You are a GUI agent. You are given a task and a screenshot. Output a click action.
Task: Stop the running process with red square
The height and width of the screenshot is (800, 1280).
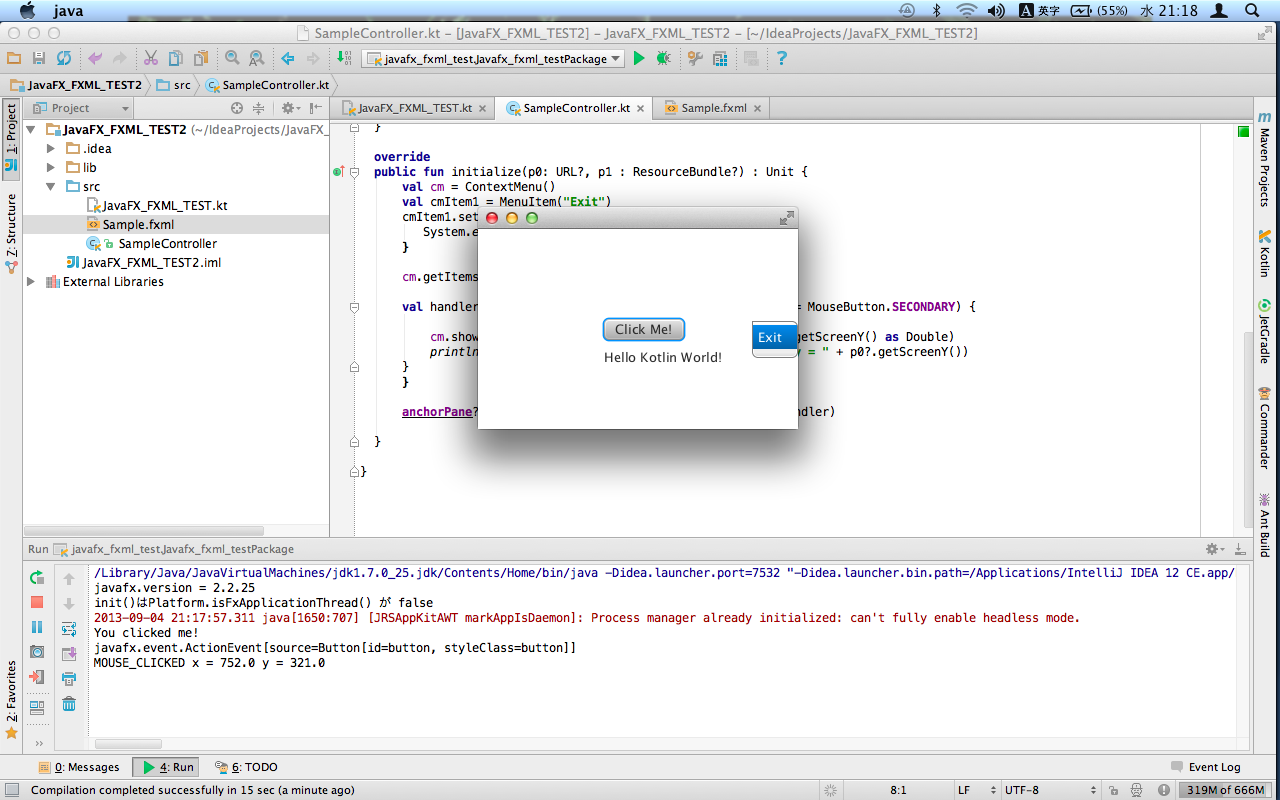click(x=37, y=602)
